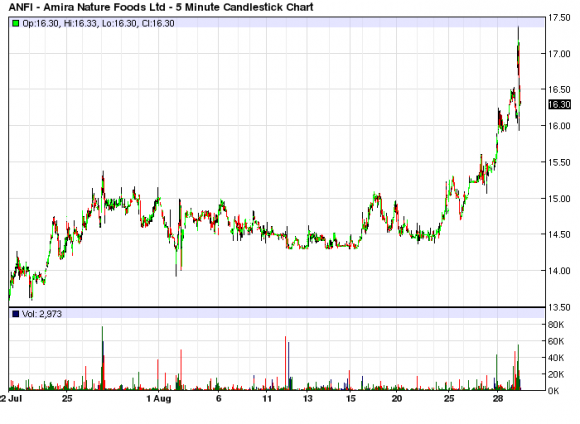This screenshot has height=424, width=580.
Task: Select the 13 date axis label
Action: click(307, 399)
